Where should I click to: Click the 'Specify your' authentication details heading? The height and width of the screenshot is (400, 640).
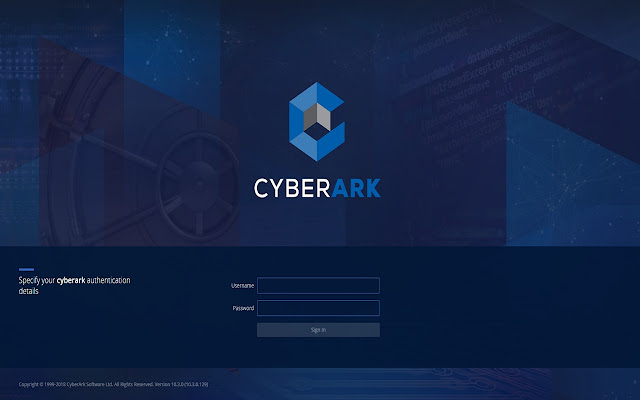[x=74, y=285]
